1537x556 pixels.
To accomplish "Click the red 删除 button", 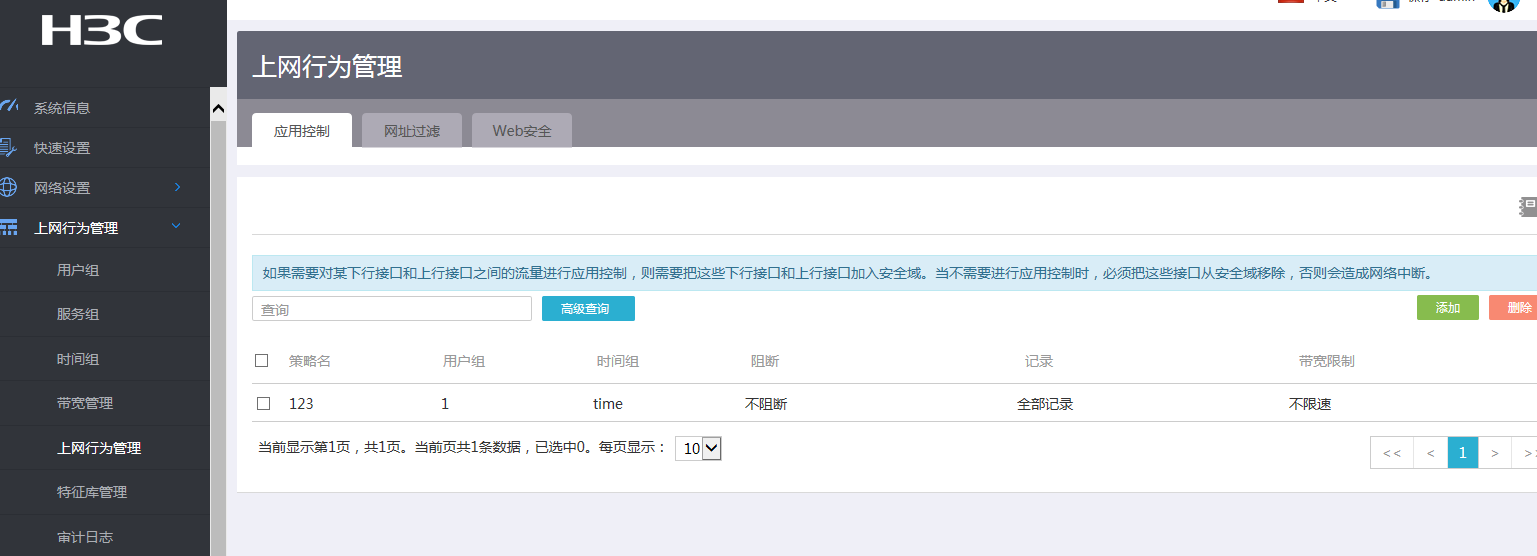I will pyautogui.click(x=1513, y=308).
